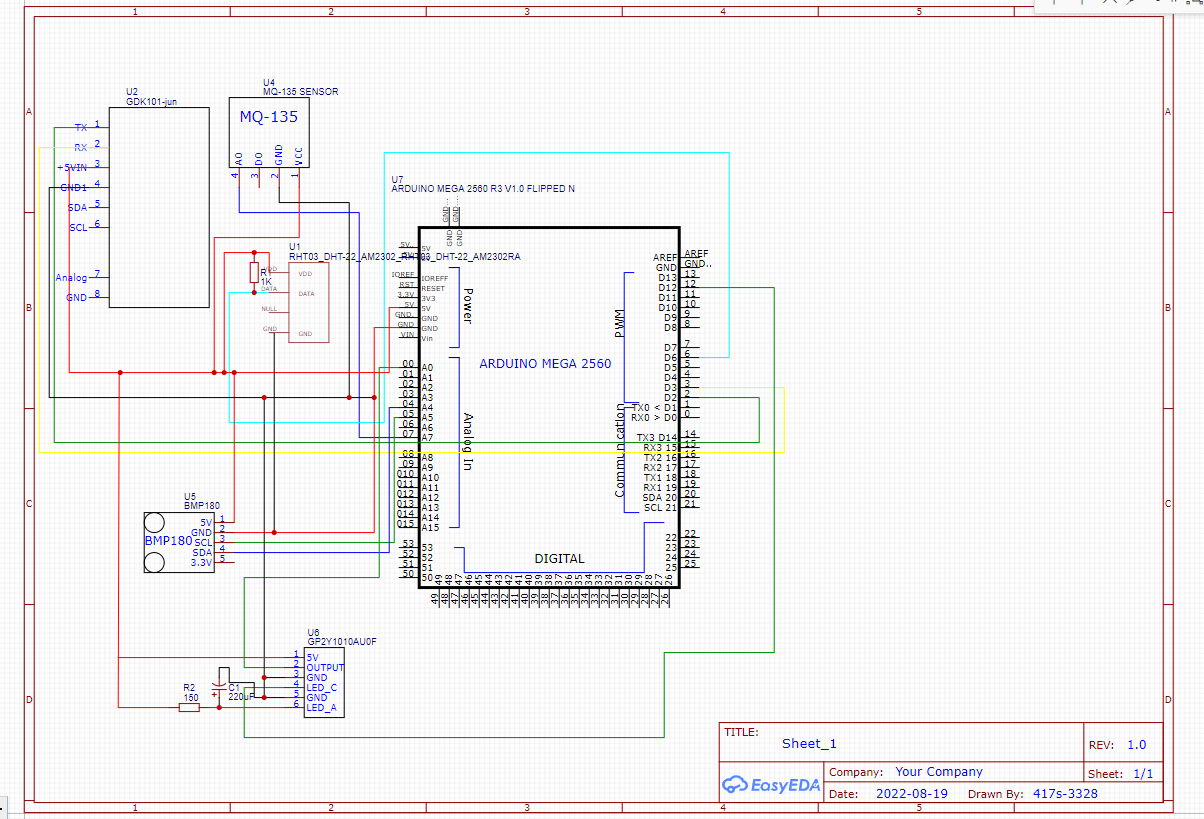Screen dimensions: 1204x819
Task: Select the LED_C pin on GP2Y1010AU0F
Action: 322,687
